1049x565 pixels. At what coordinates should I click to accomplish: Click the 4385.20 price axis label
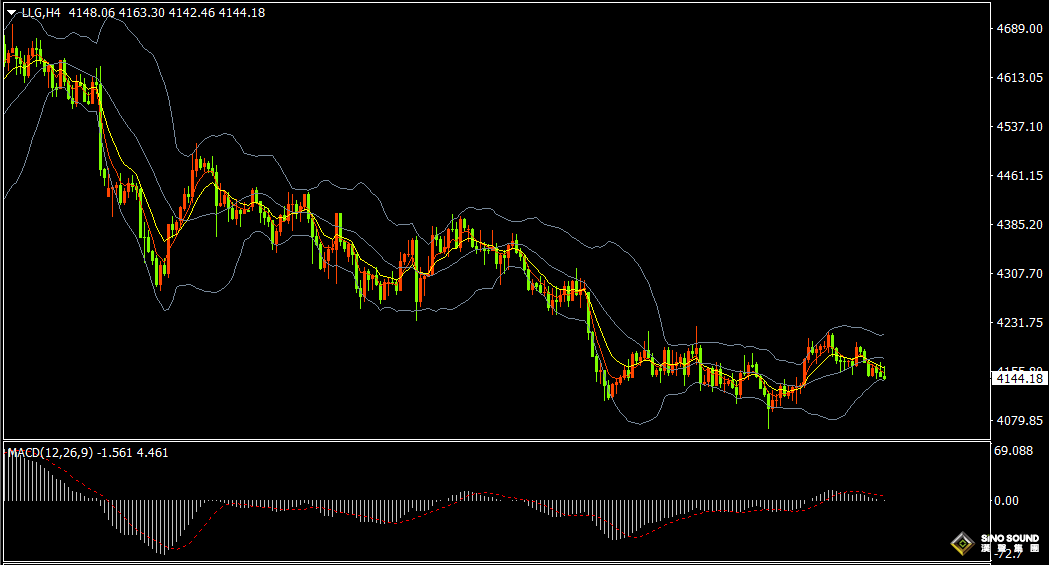click(1020, 225)
